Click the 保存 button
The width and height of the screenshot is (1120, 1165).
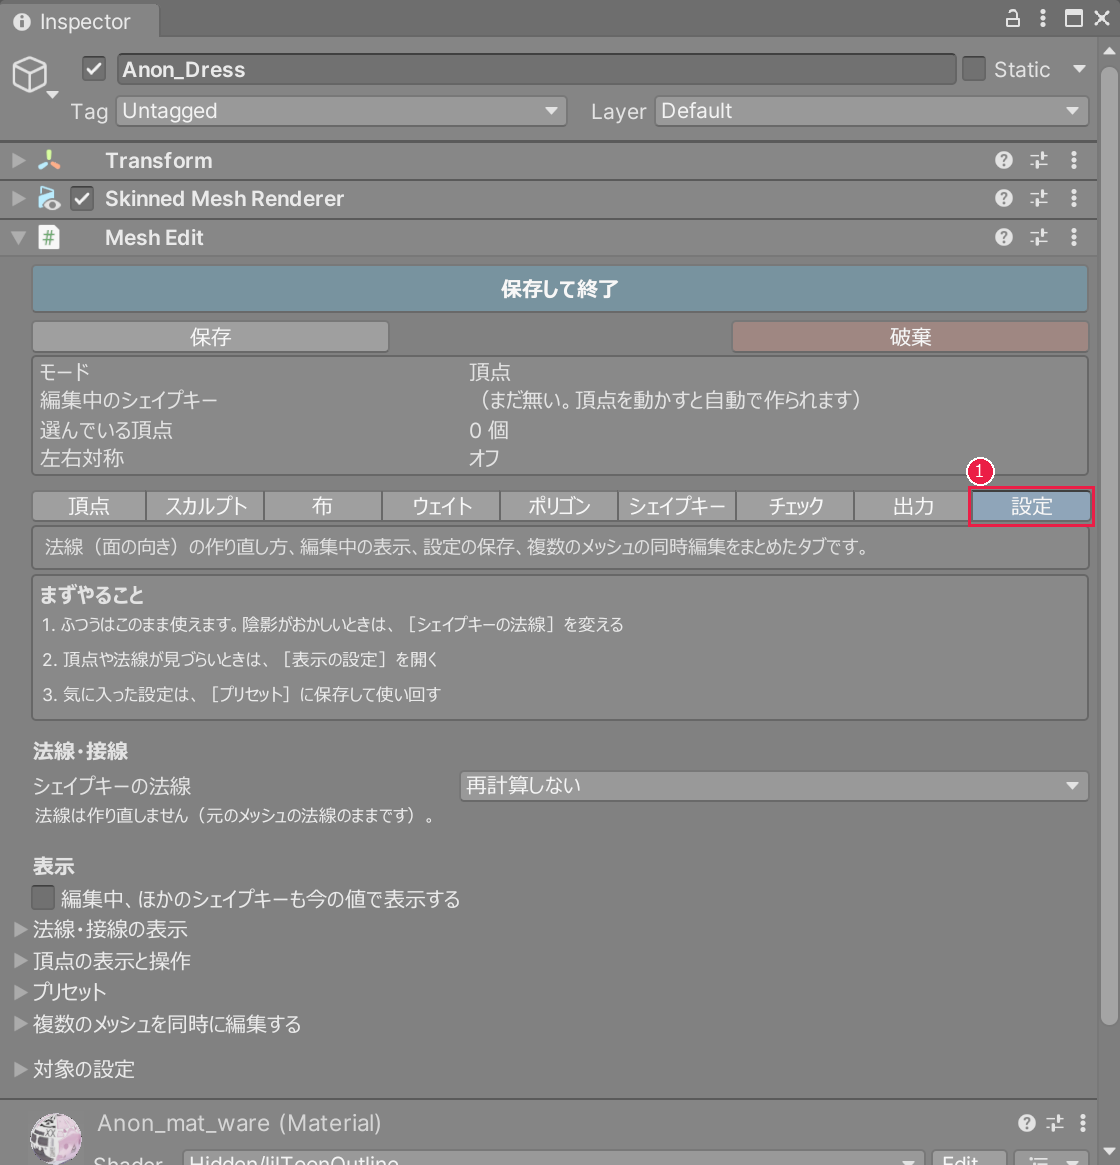tap(210, 337)
